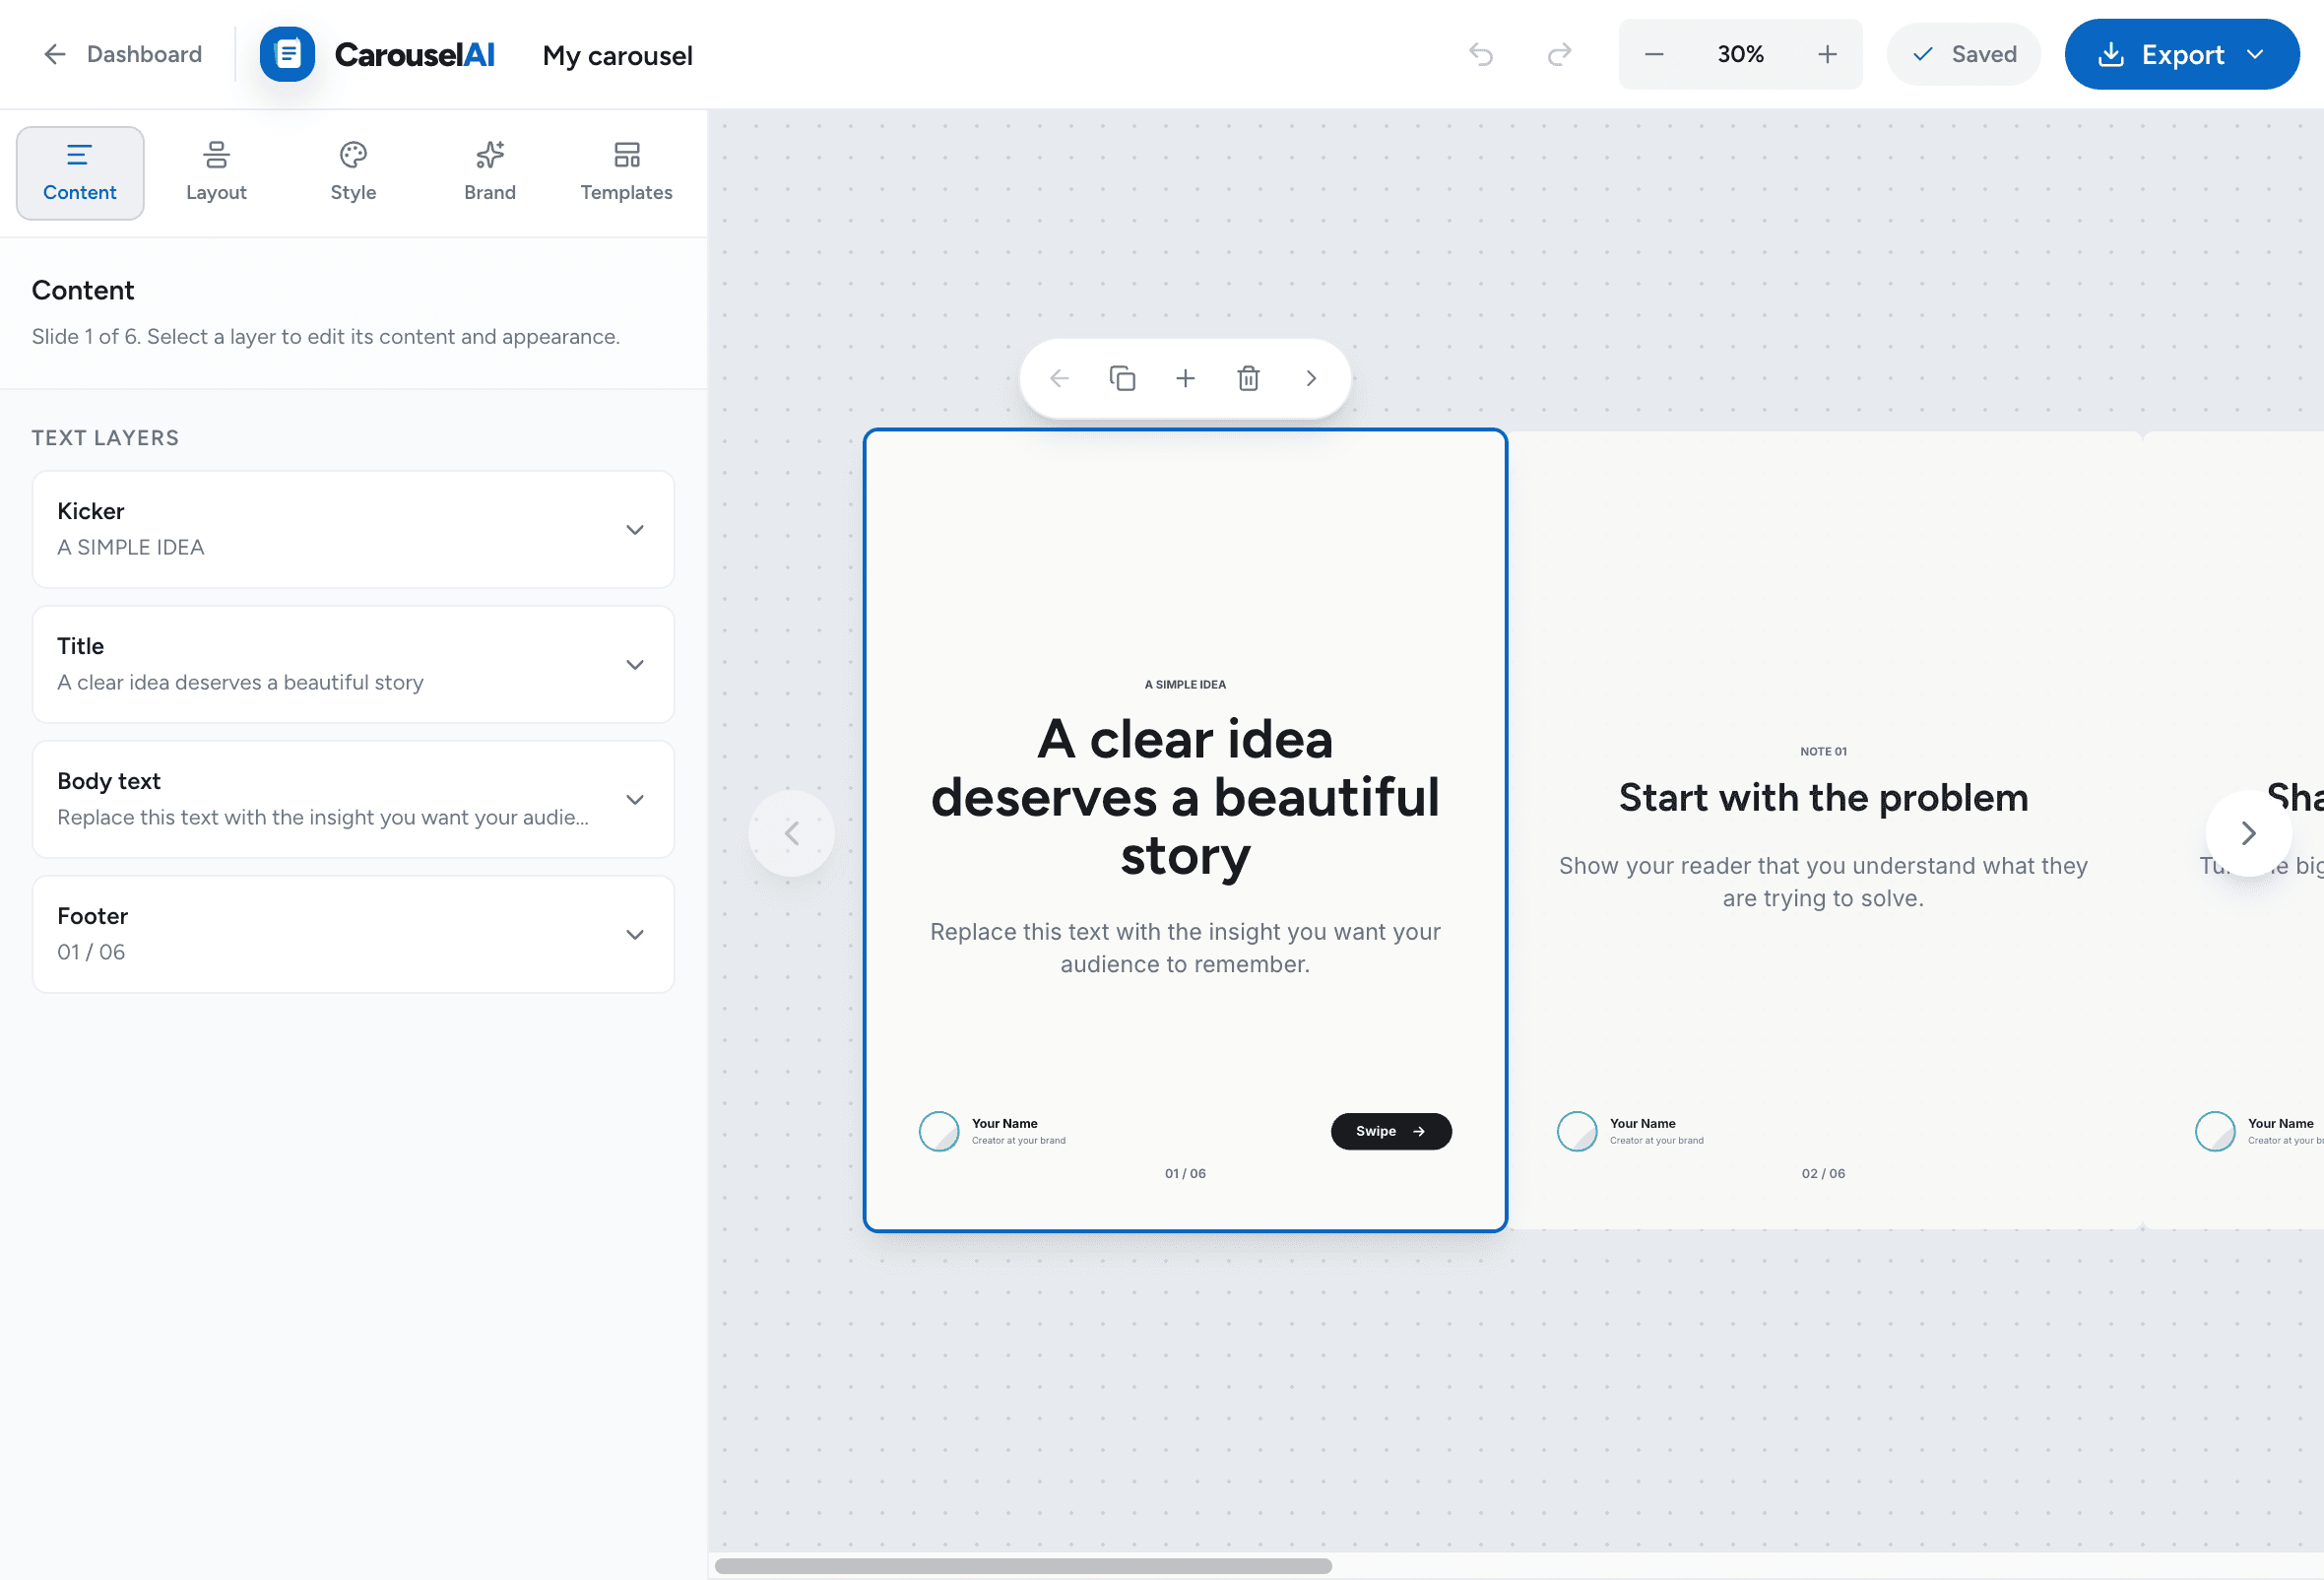The image size is (2324, 1580).
Task: Click the Saved status button
Action: coord(1963,54)
